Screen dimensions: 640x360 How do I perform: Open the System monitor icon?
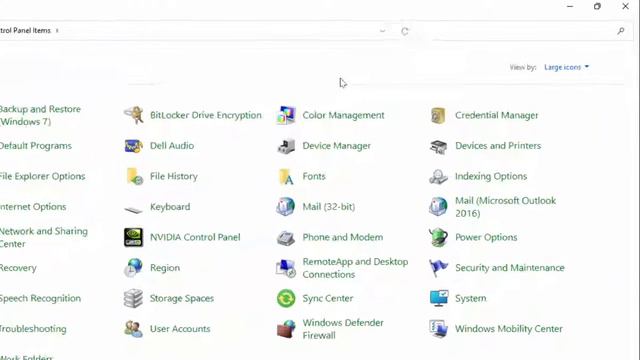[x=439, y=298]
